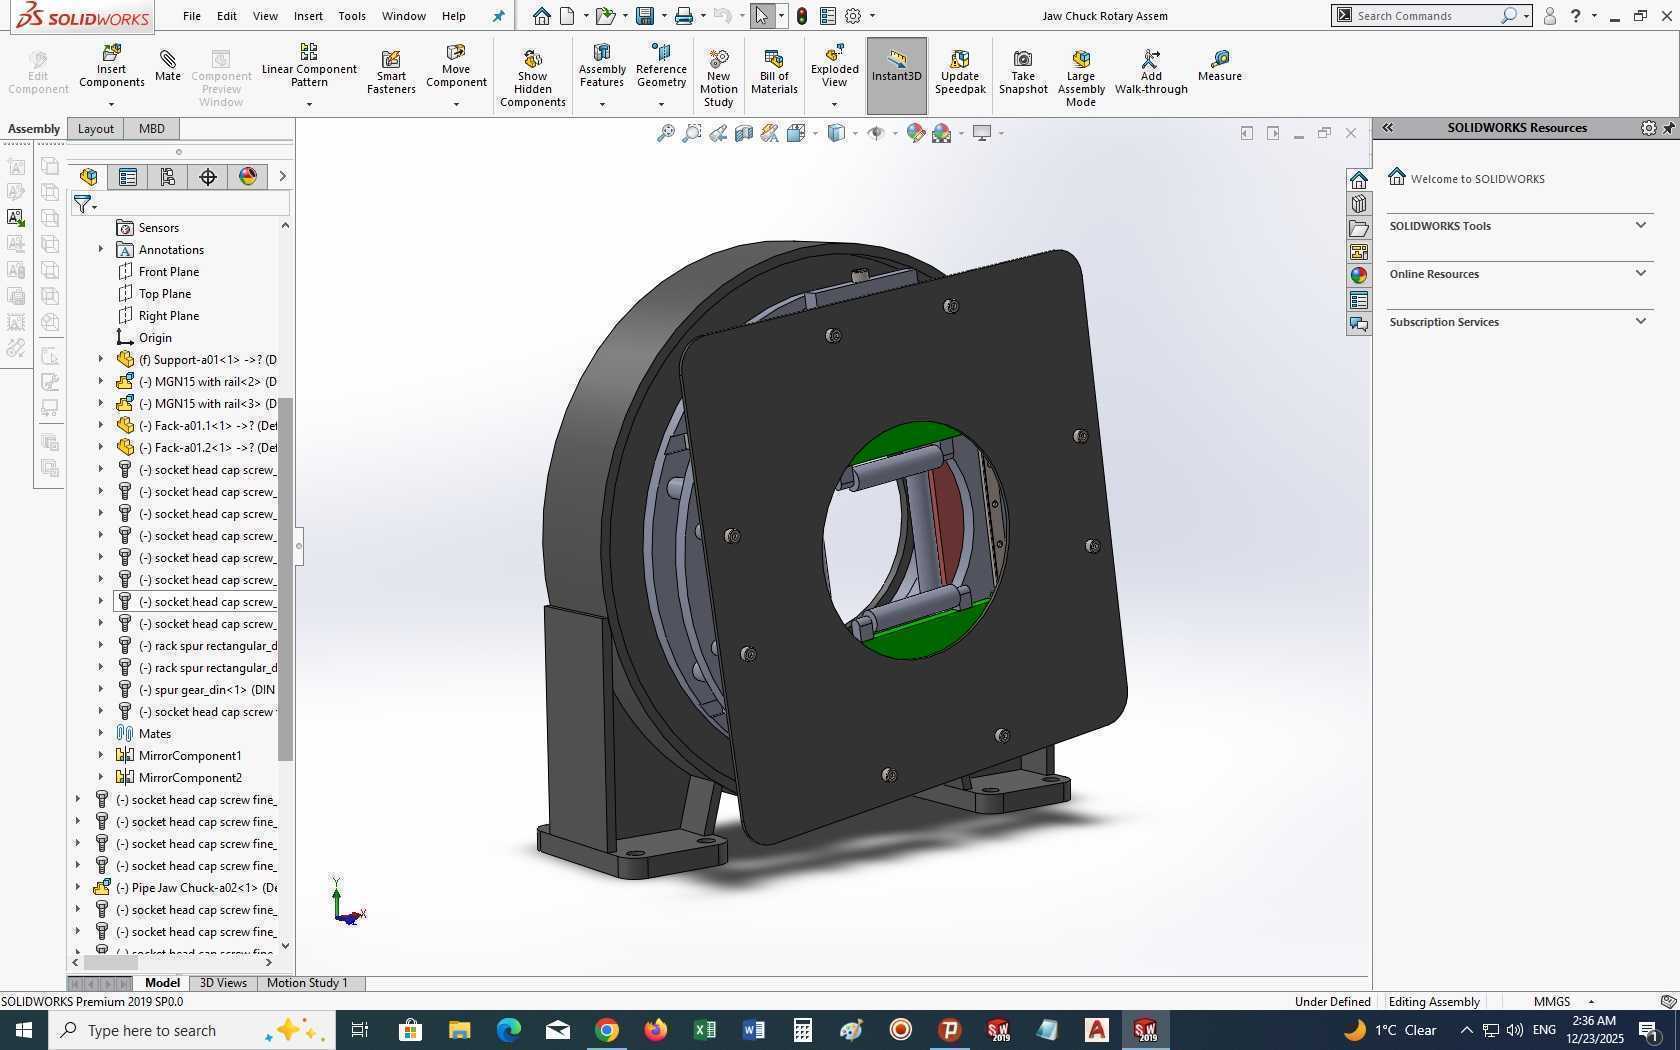The image size is (1680, 1050).
Task: Create a New Motion Study
Action: (x=718, y=79)
